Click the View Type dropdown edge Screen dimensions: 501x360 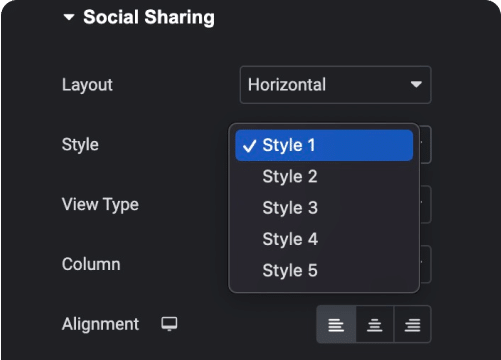click(425, 204)
